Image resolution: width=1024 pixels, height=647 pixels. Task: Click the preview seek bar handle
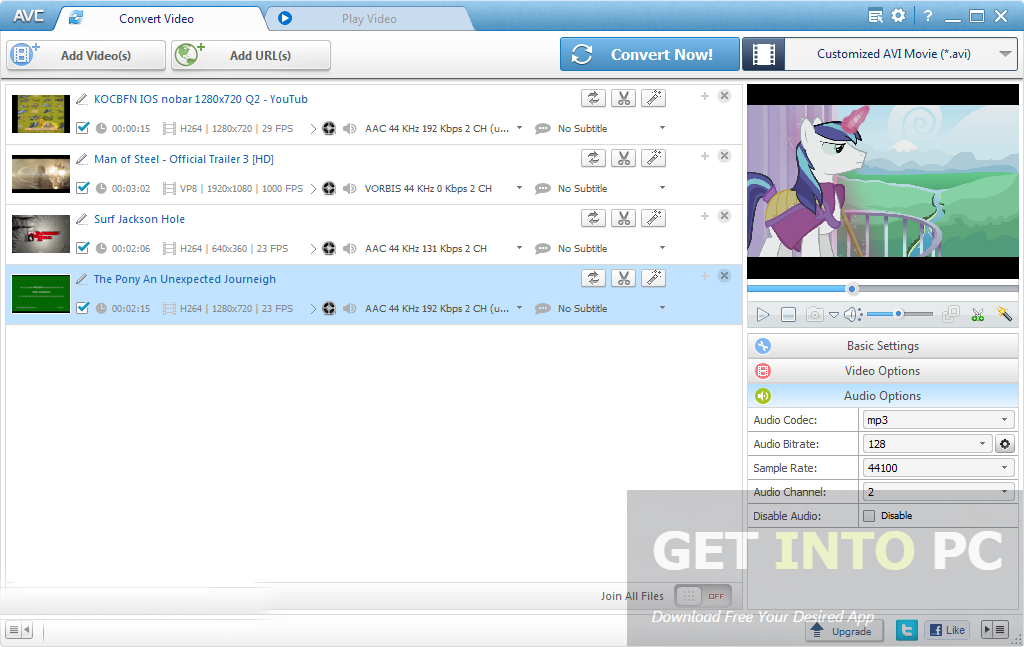[x=852, y=289]
